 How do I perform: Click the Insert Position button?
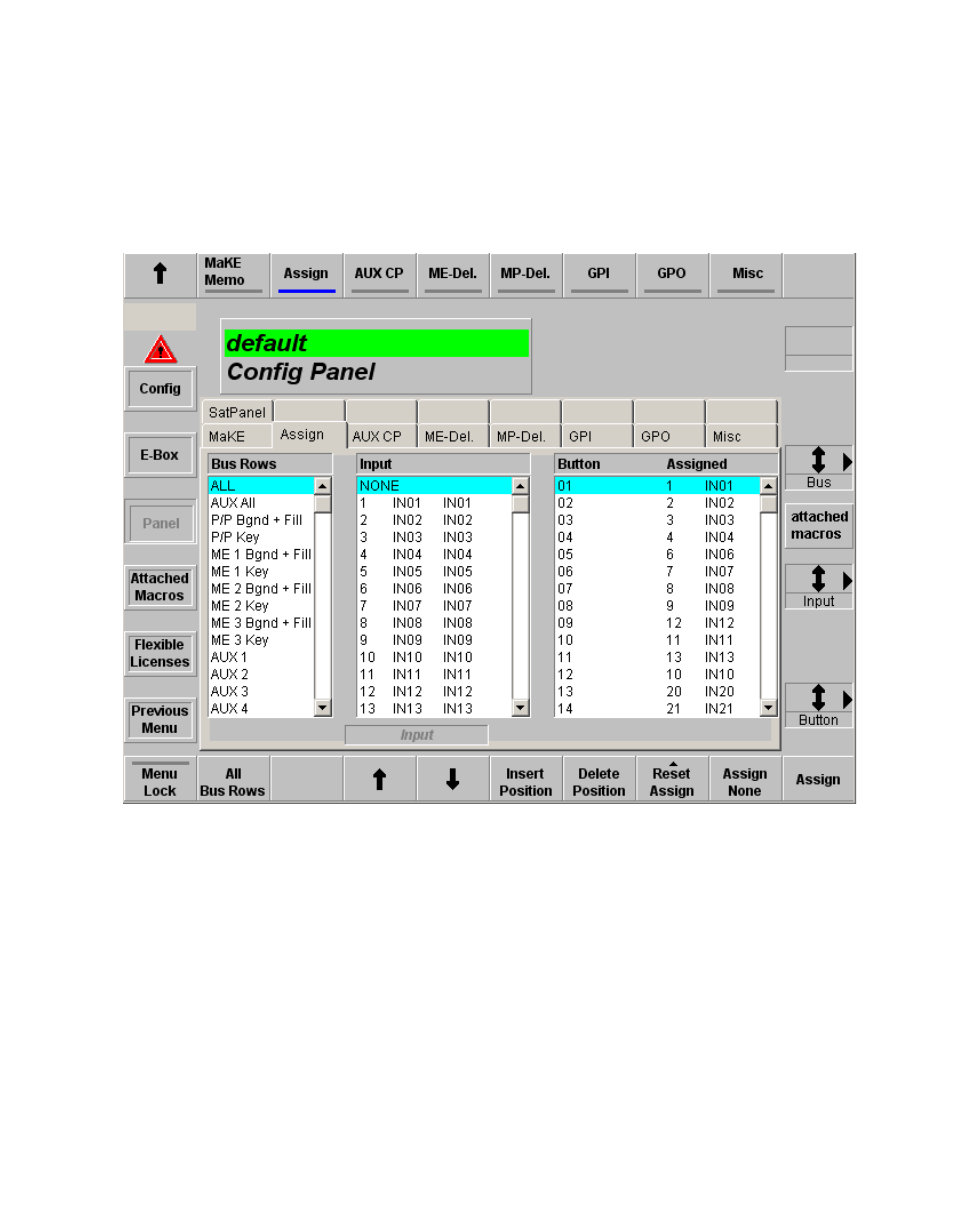coord(525,781)
